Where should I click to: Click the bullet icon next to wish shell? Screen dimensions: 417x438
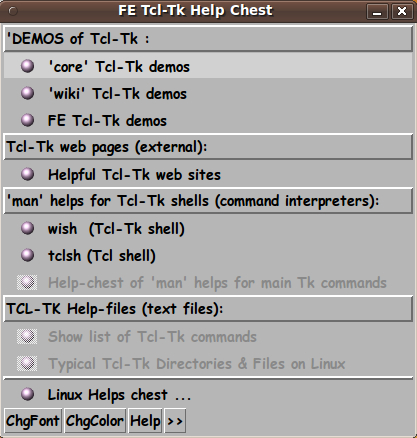27,228
